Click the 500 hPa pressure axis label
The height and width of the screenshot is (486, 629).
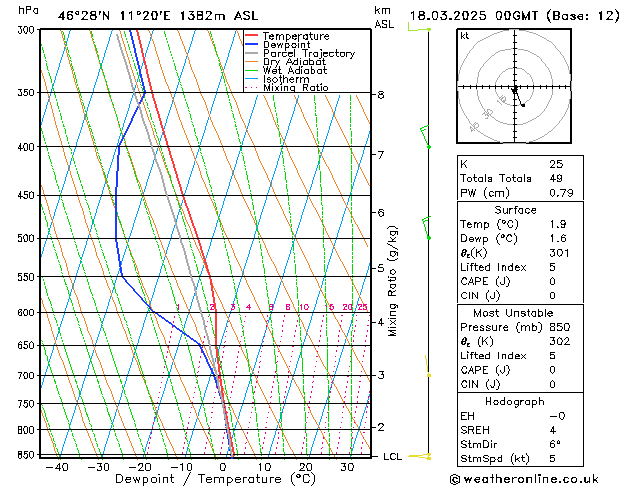[28, 239]
